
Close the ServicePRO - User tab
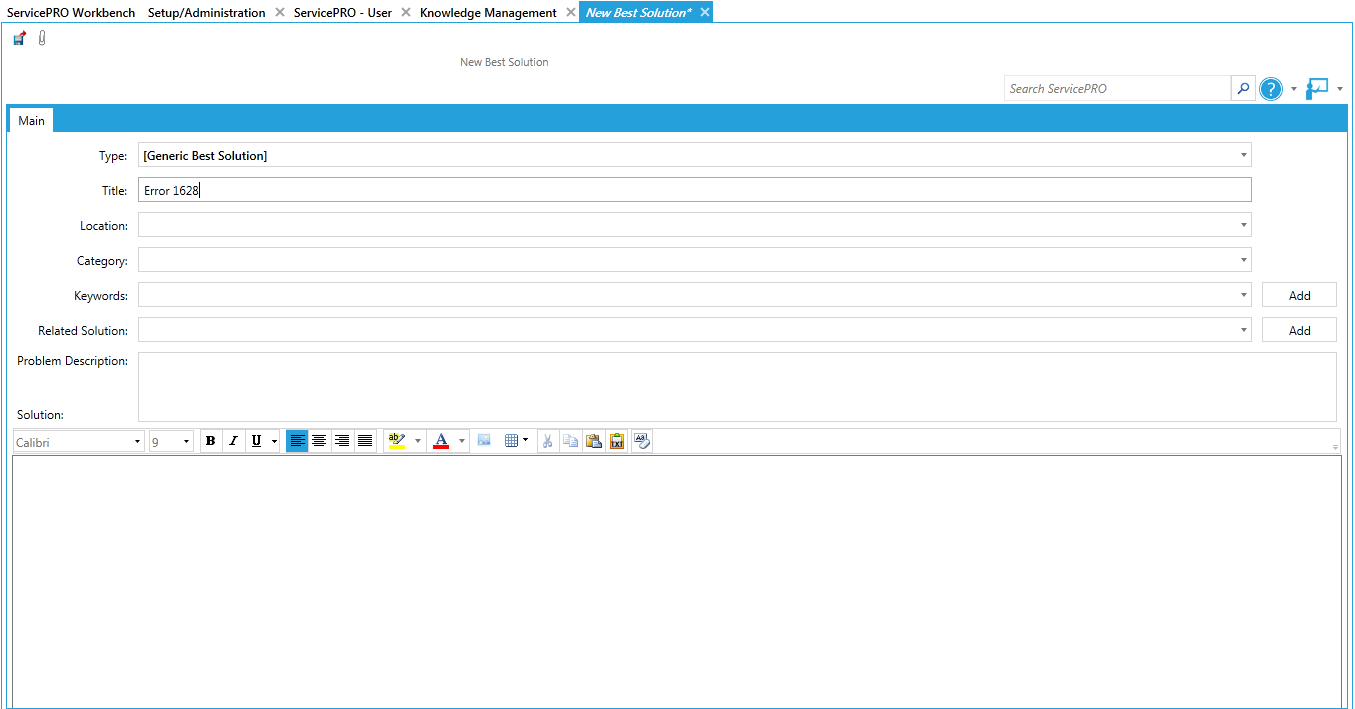tap(405, 12)
